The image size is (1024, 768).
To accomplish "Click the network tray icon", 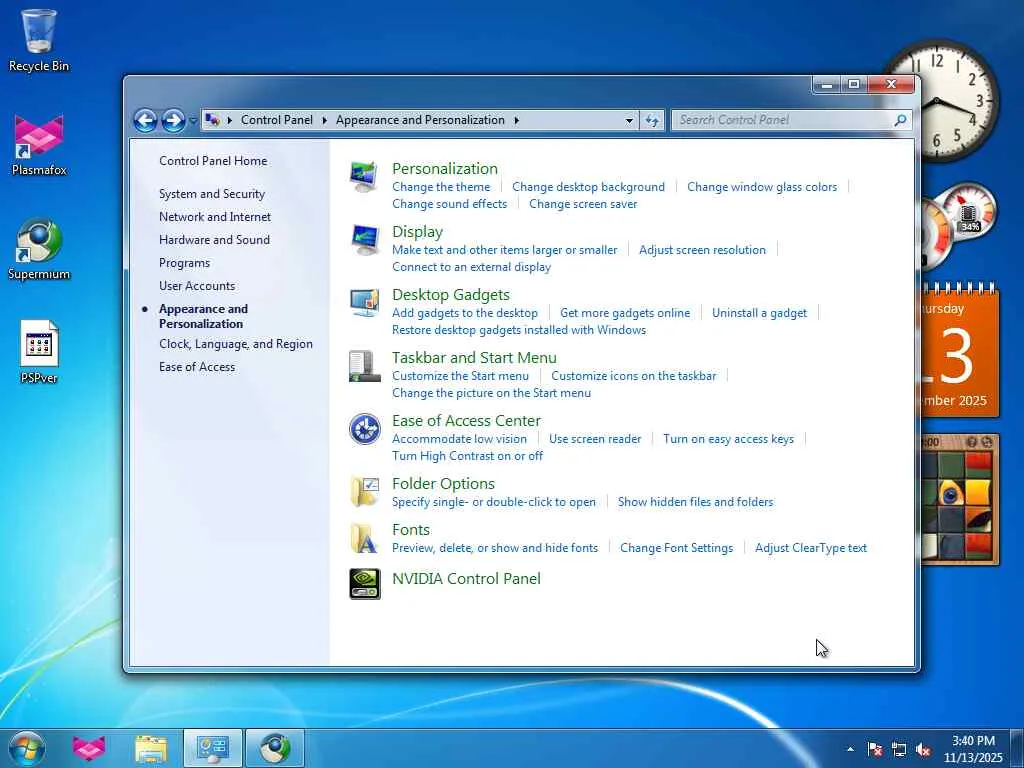I will point(899,749).
